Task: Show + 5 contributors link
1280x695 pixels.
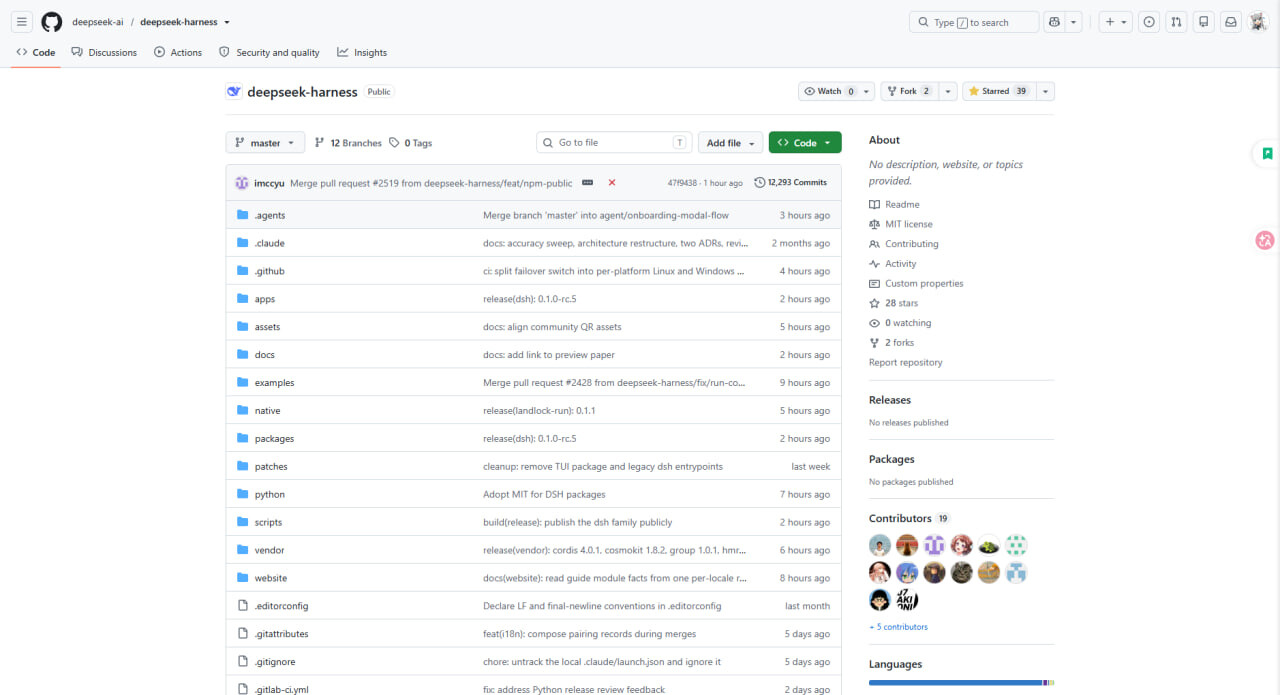Action: (x=898, y=627)
